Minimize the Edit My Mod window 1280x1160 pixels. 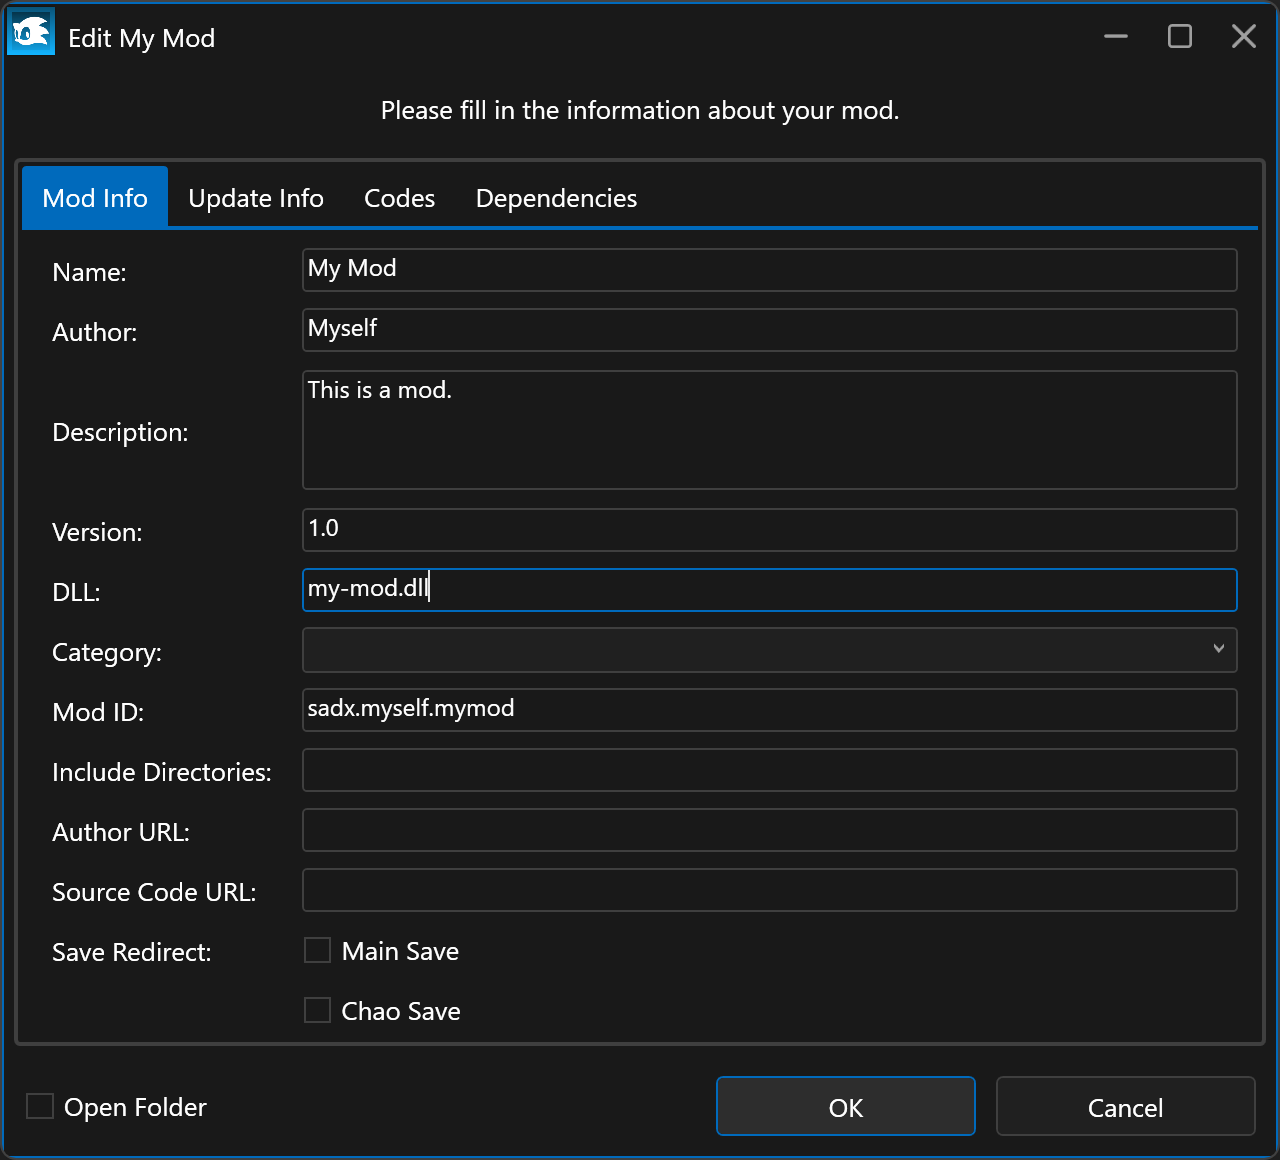(1116, 37)
